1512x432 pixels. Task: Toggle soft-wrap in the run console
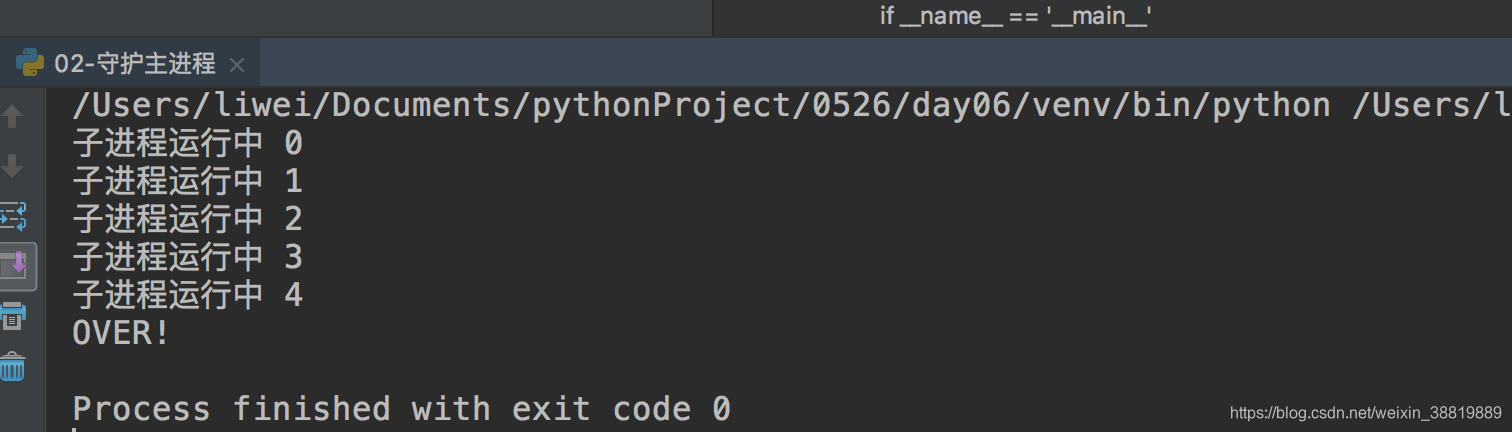coord(12,215)
